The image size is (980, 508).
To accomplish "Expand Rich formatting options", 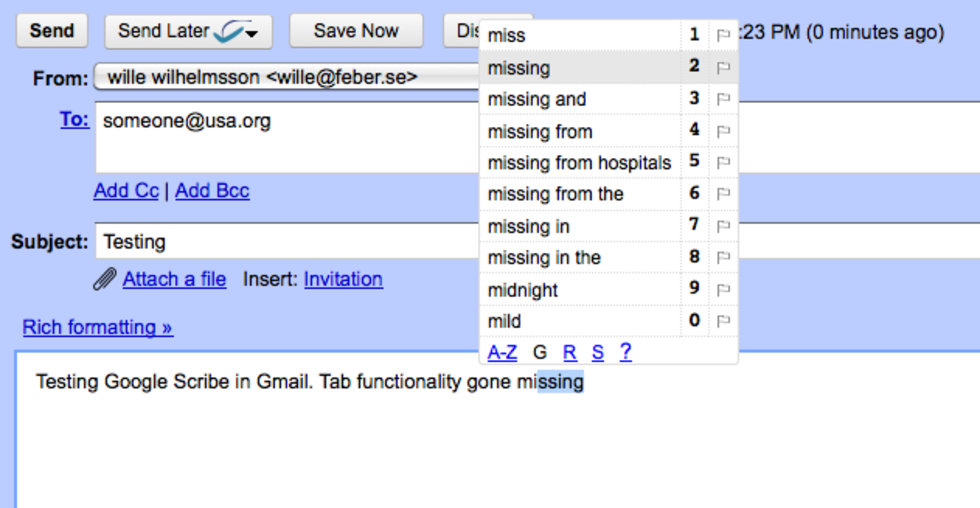I will 98,327.
